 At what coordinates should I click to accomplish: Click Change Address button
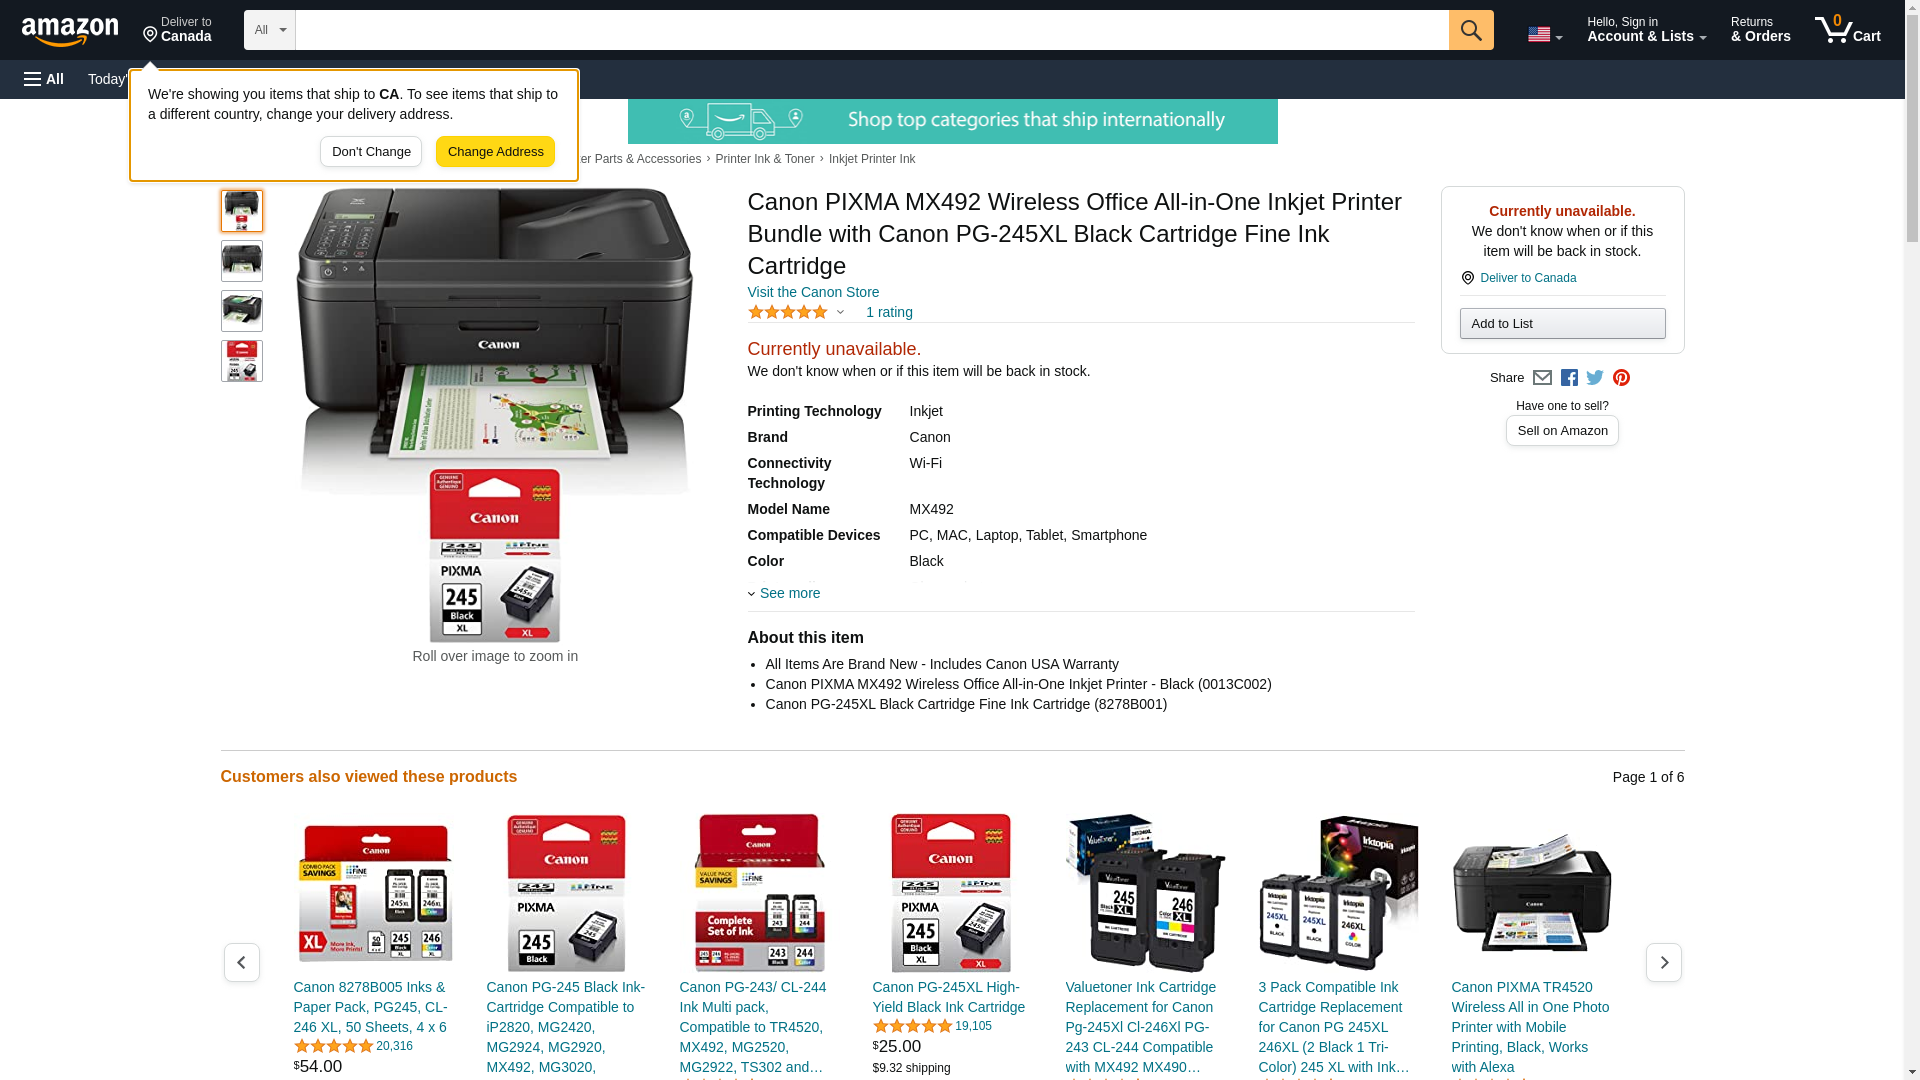[x=496, y=152]
